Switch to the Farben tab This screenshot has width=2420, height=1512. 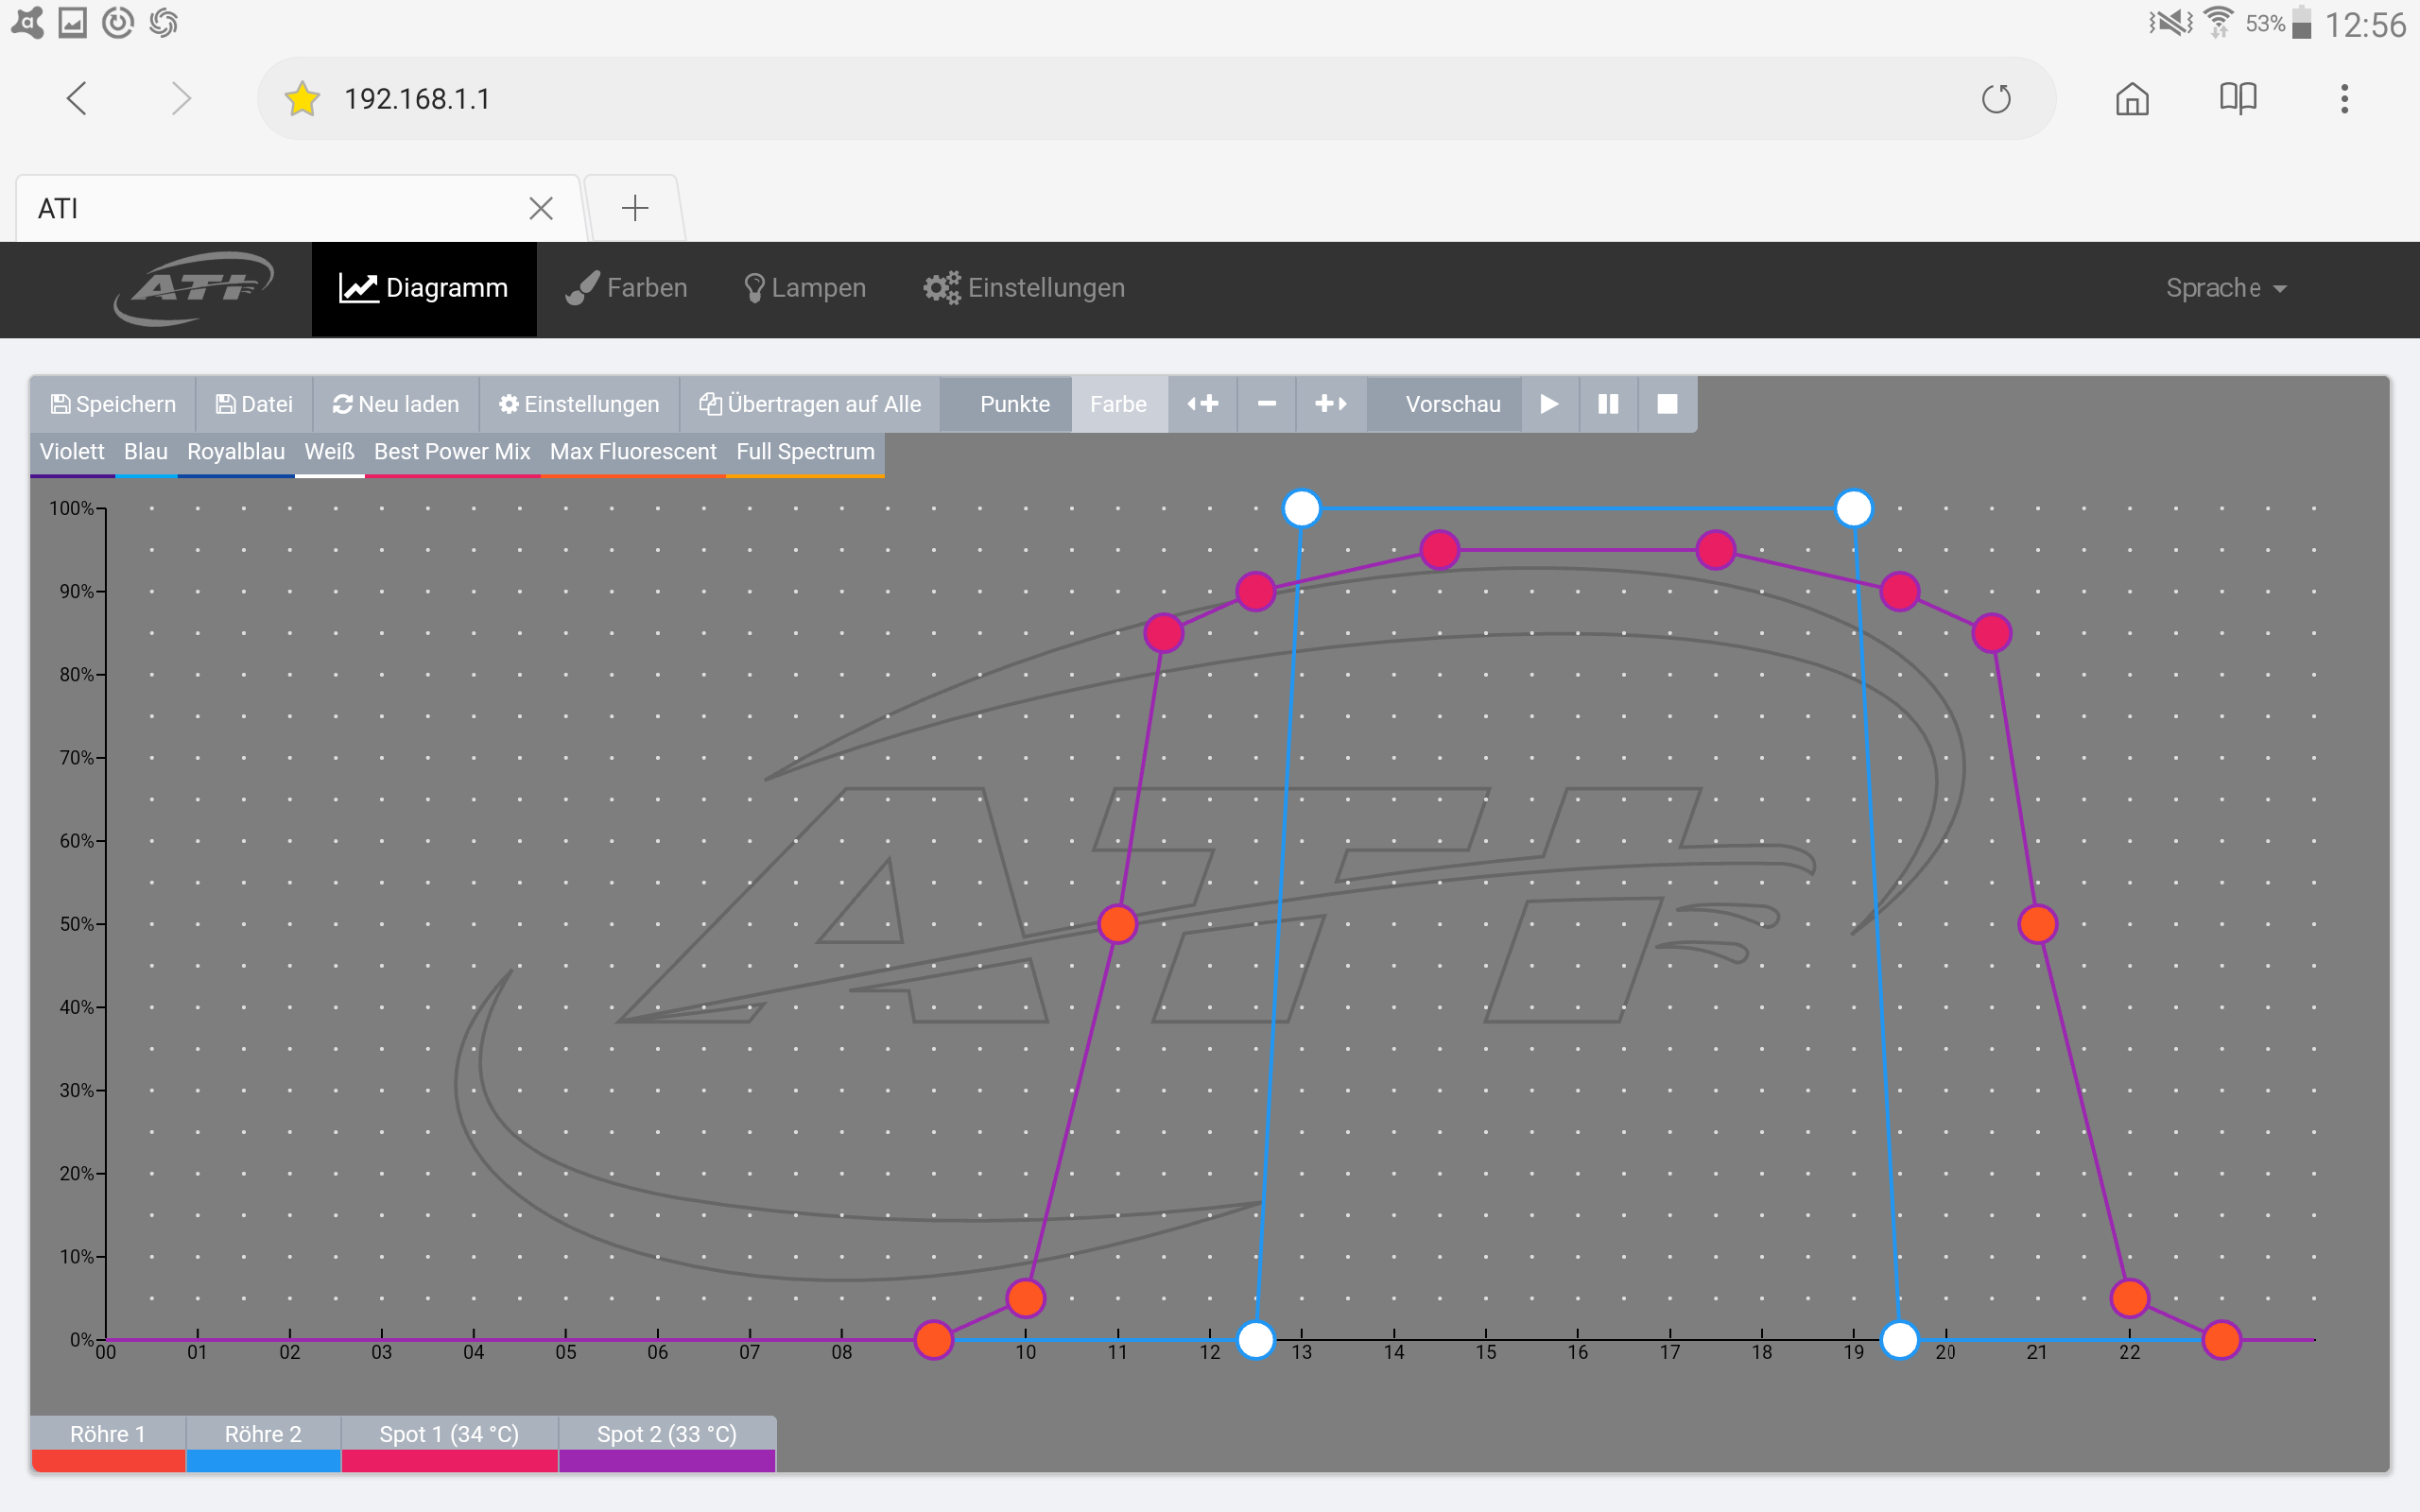(627, 288)
